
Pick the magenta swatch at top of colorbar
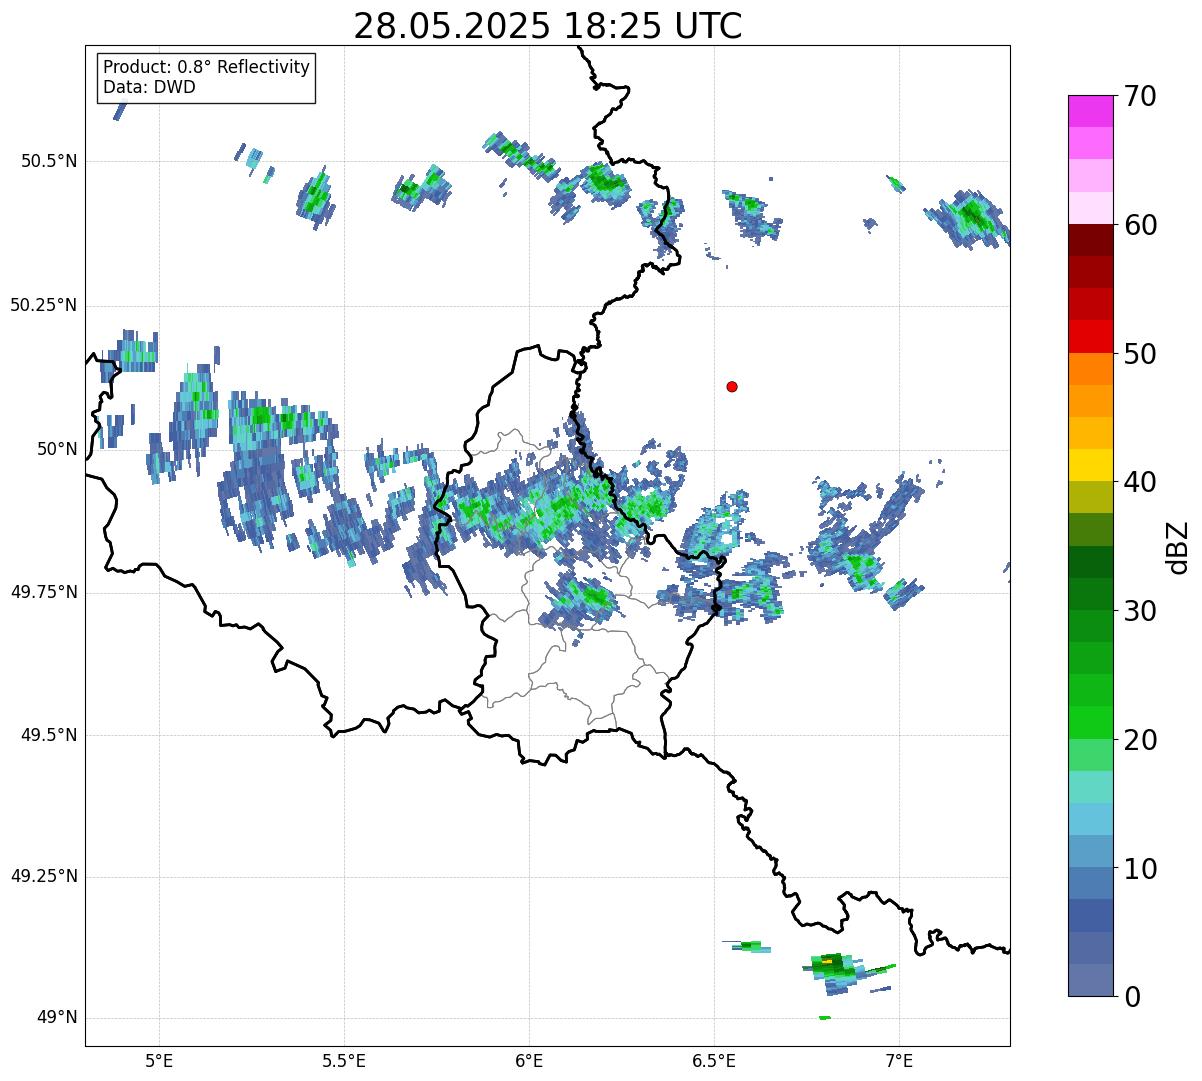(1090, 111)
